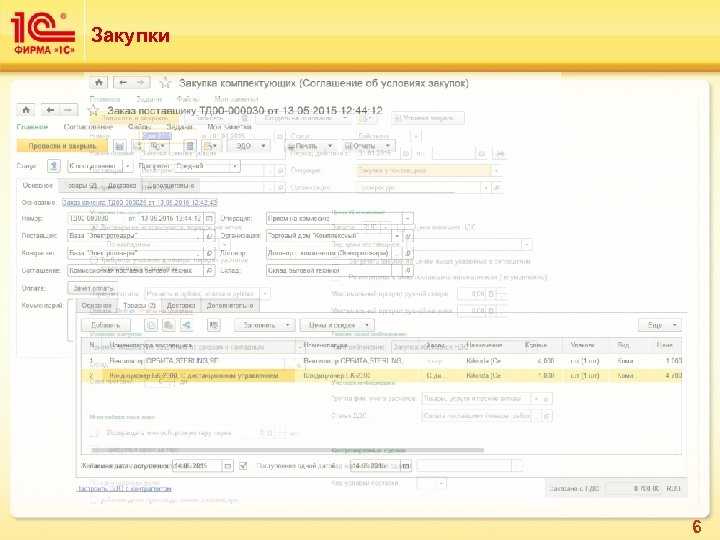Expand the Операция Прием на комиссию dropdown
The height and width of the screenshot is (540, 720).
coord(408,219)
